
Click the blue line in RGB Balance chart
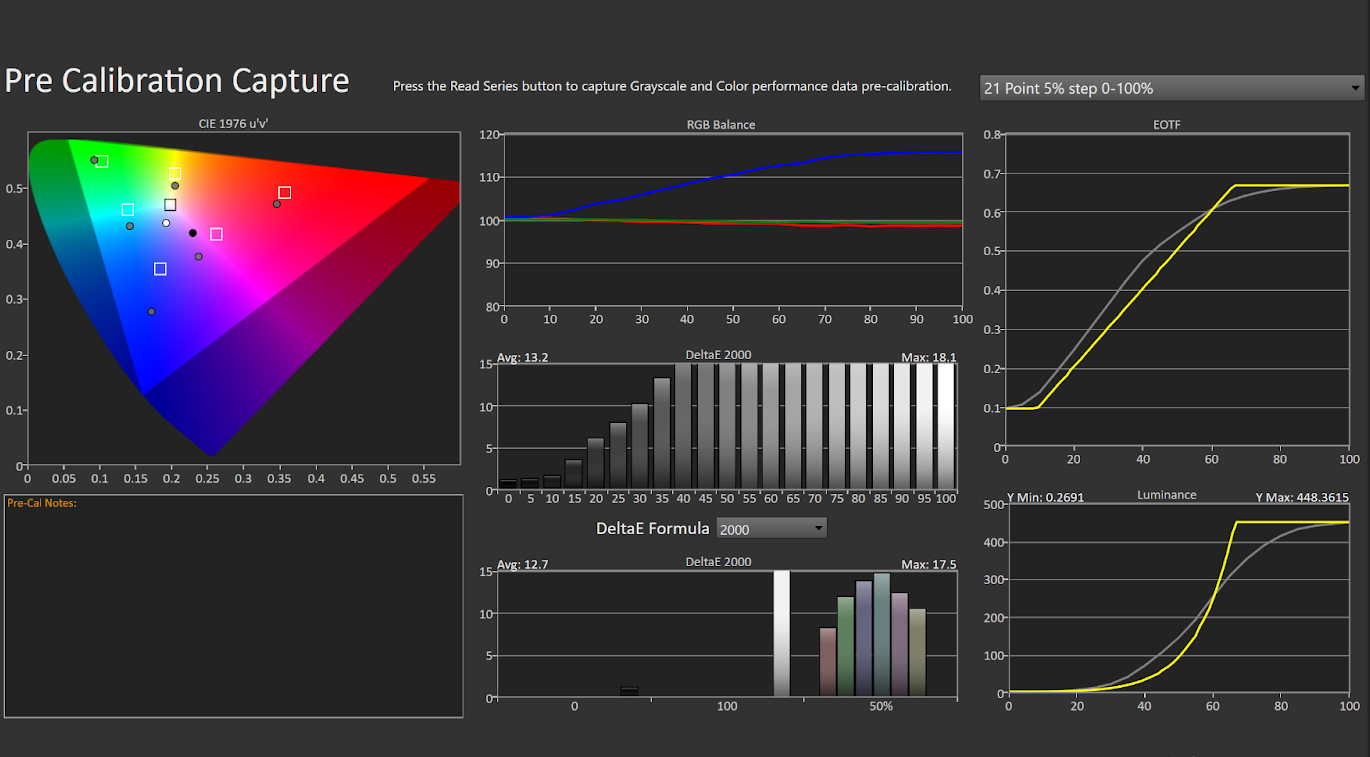tap(733, 176)
